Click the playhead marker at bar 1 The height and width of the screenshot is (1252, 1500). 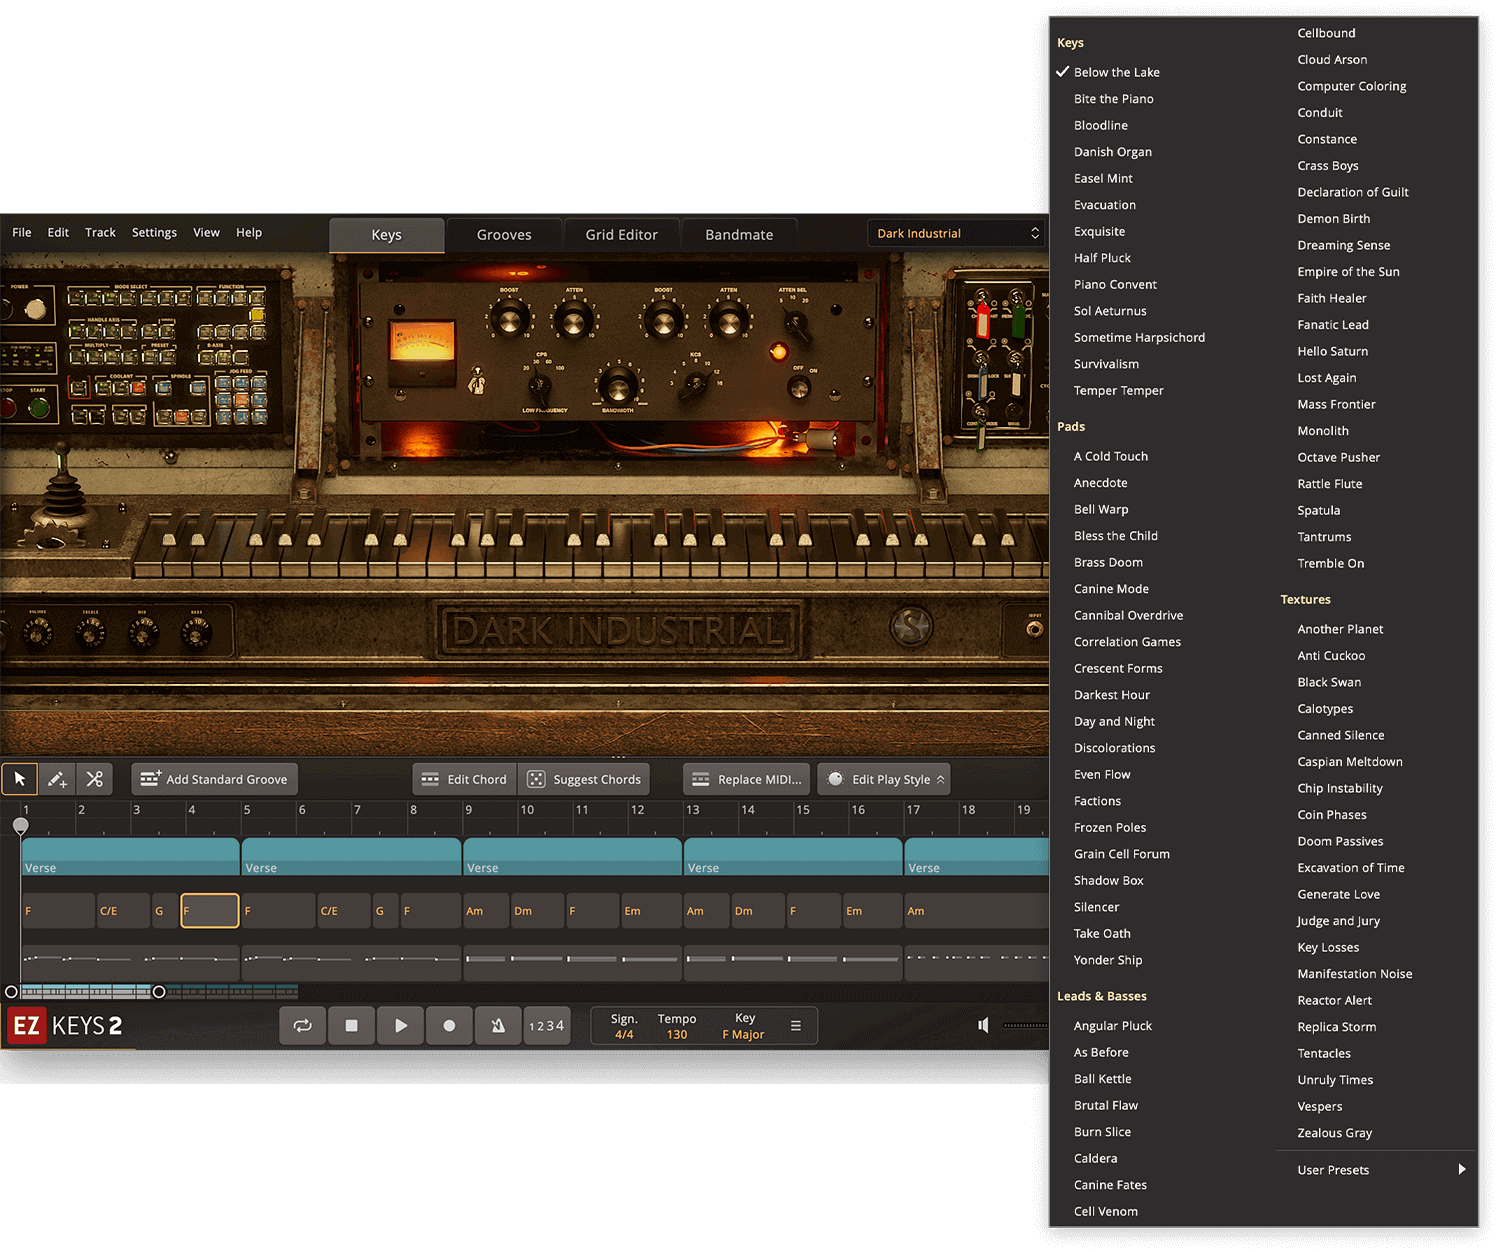pos(21,826)
